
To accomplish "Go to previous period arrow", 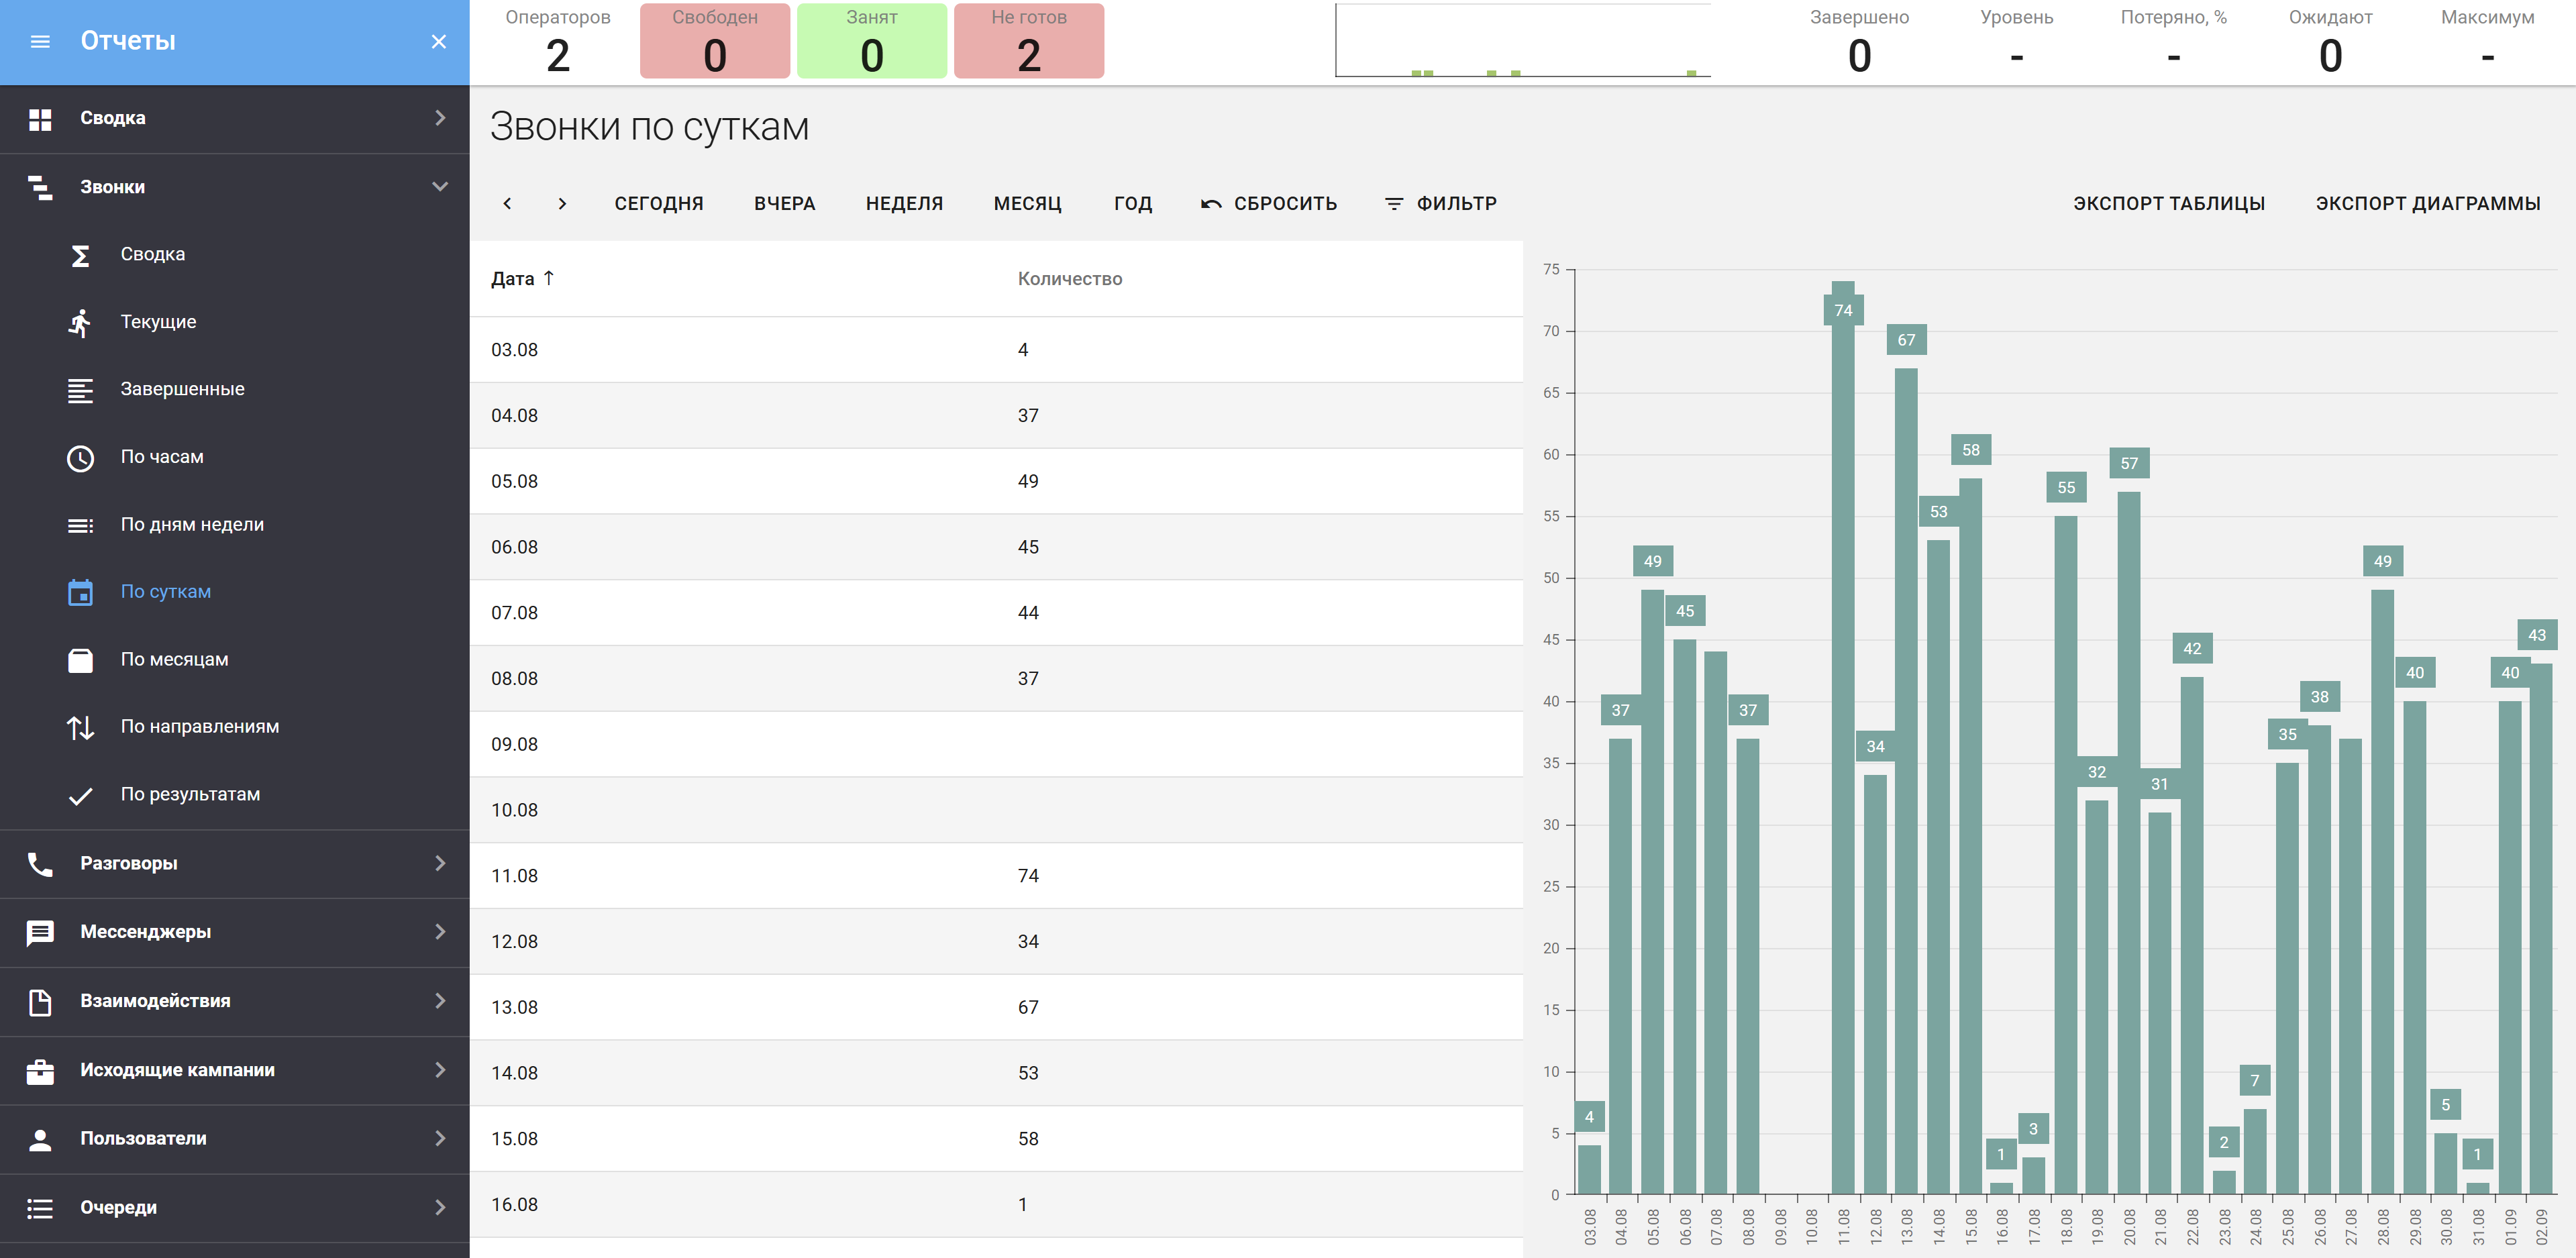I will point(507,203).
